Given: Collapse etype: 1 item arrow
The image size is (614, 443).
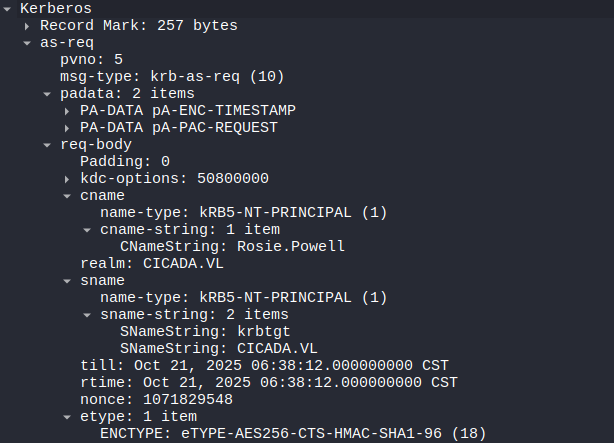Looking at the screenshot, I should point(67,417).
